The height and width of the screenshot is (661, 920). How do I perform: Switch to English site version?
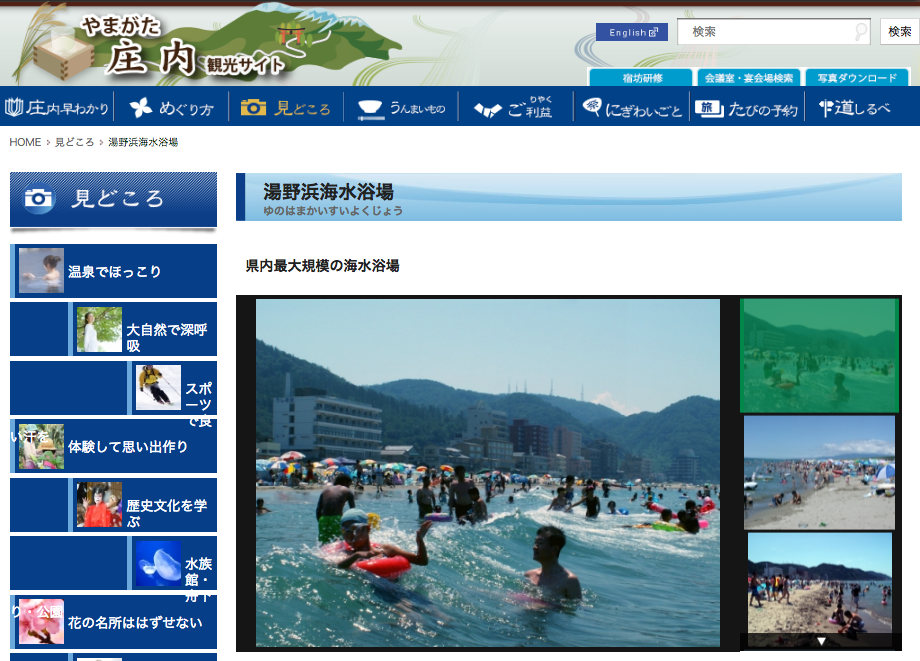(x=632, y=32)
